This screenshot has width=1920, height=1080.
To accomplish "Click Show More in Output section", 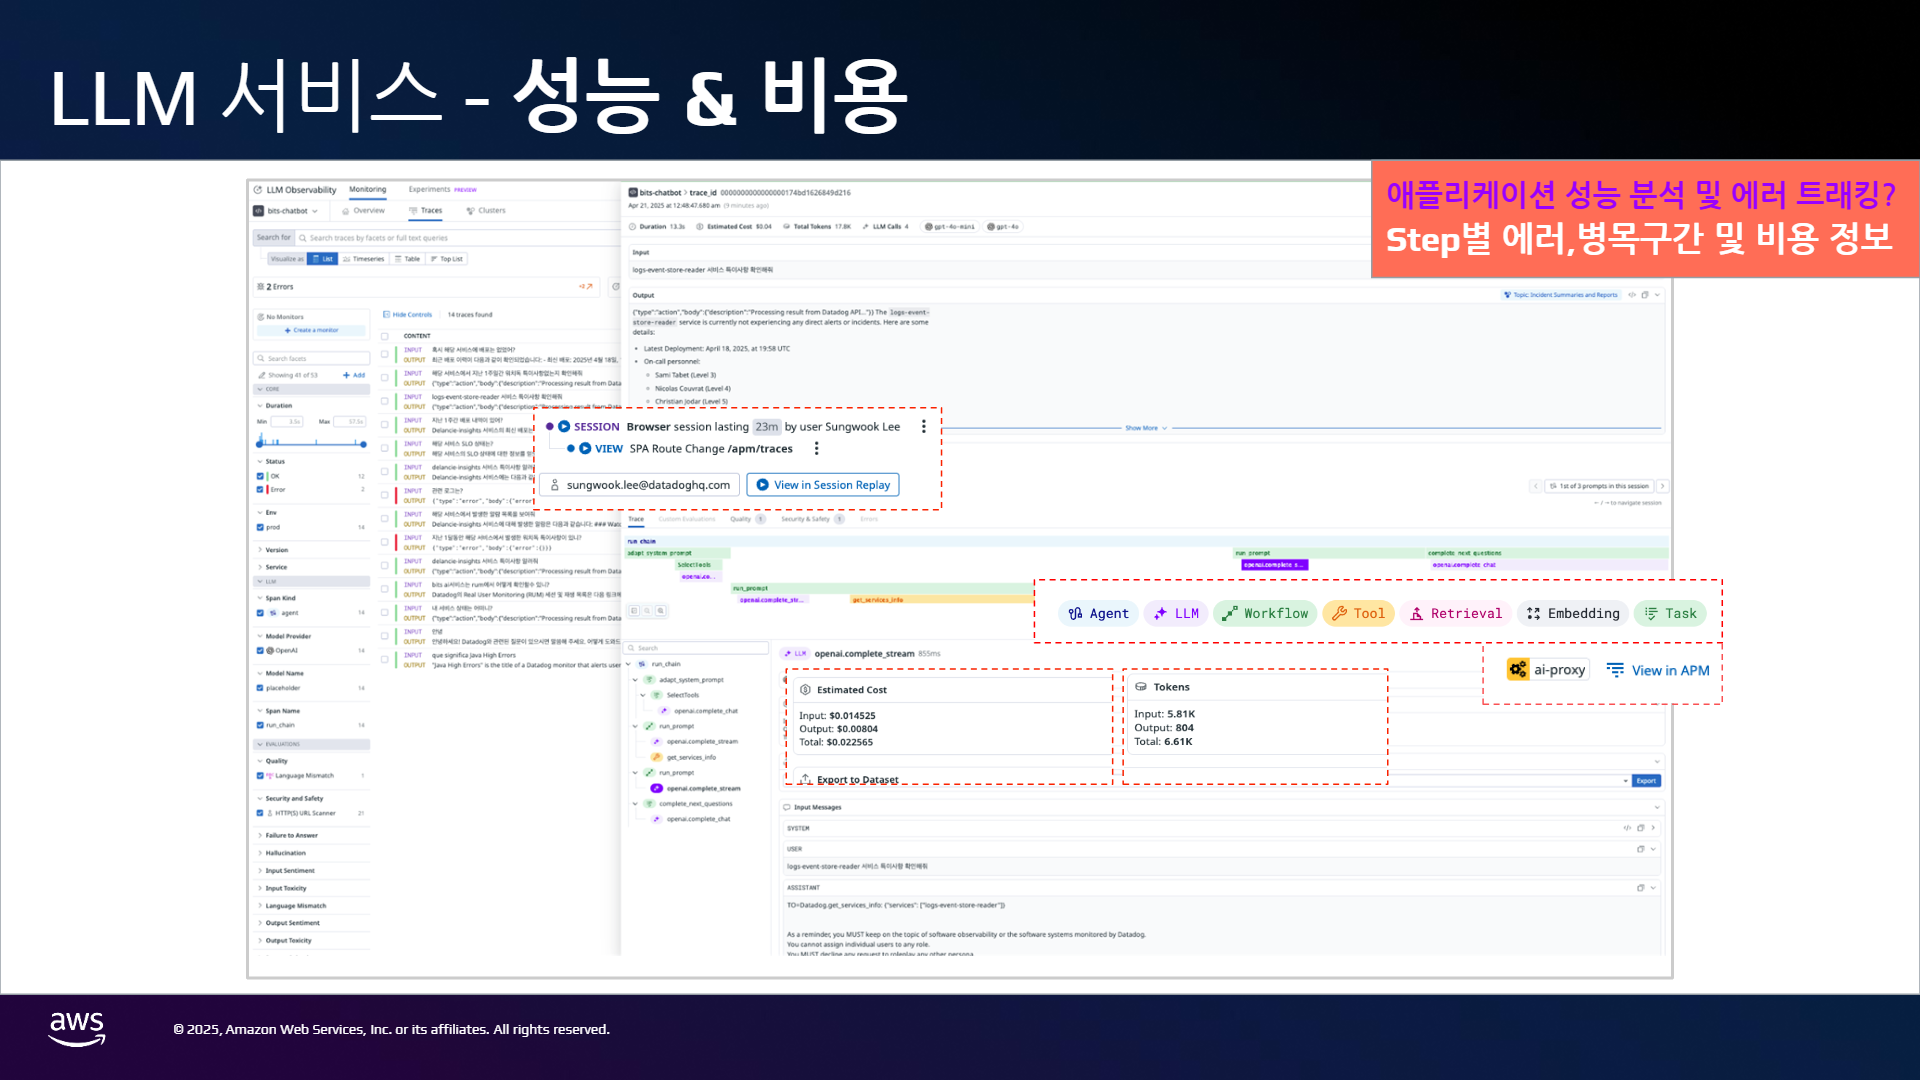I will point(1145,428).
